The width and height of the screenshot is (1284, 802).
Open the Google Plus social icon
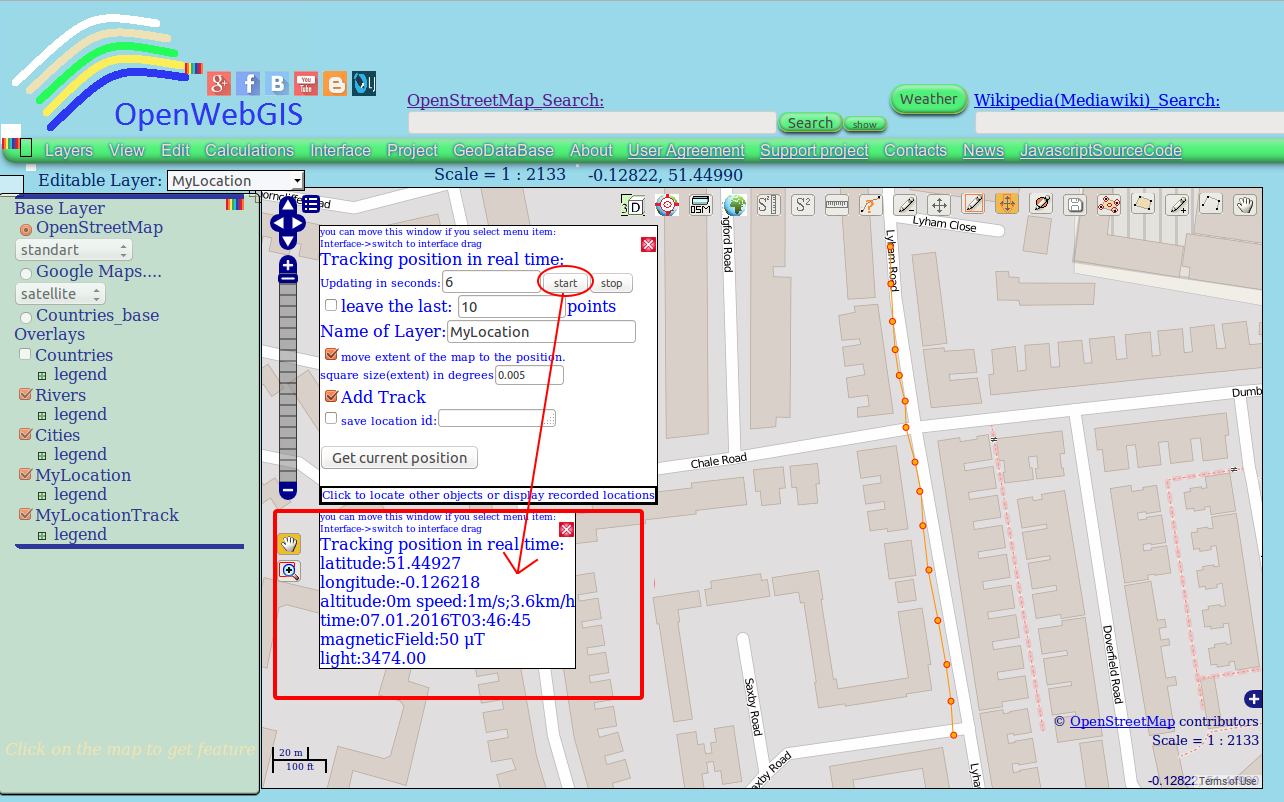pyautogui.click(x=219, y=84)
